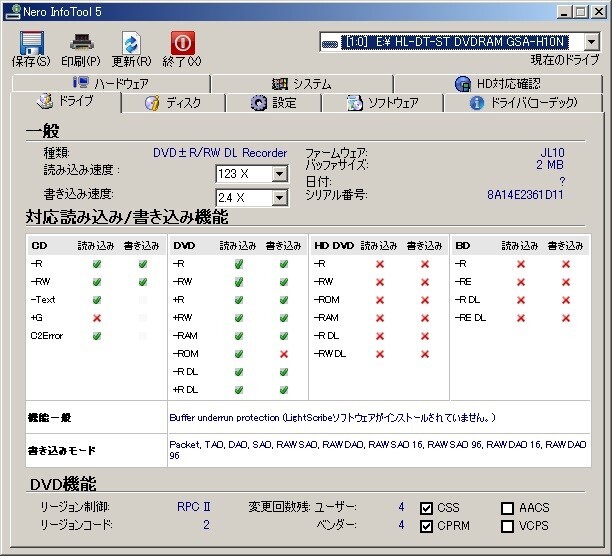Viewport: 612px width, 556px height.
Task: Click the HD DVD column header
Action: pyautogui.click(x=334, y=246)
